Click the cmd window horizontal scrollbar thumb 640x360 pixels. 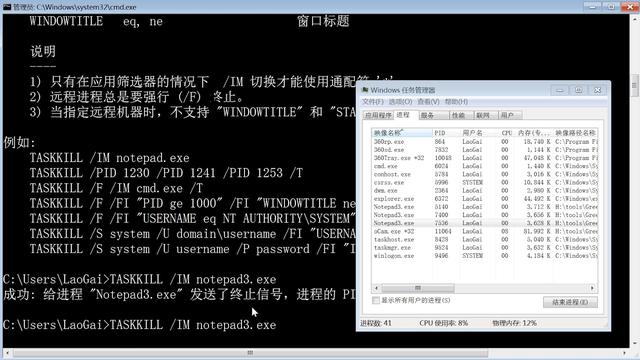click(250, 353)
